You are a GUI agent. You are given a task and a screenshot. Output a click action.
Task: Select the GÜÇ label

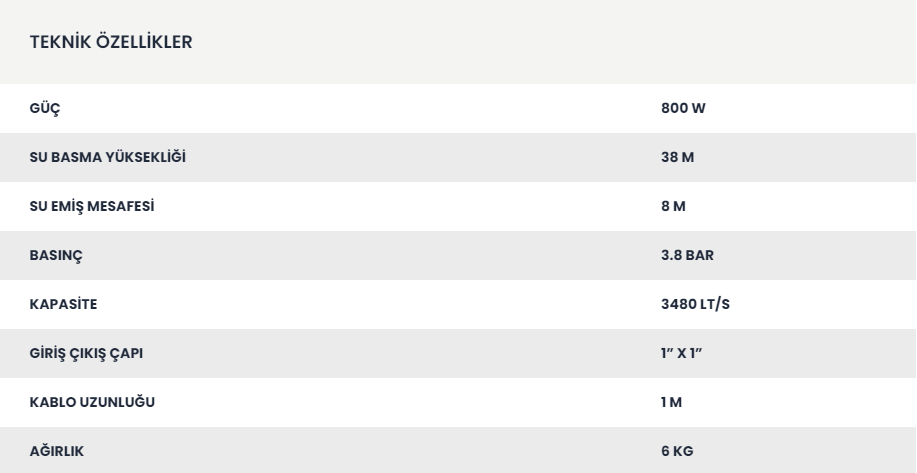pyautogui.click(x=44, y=109)
